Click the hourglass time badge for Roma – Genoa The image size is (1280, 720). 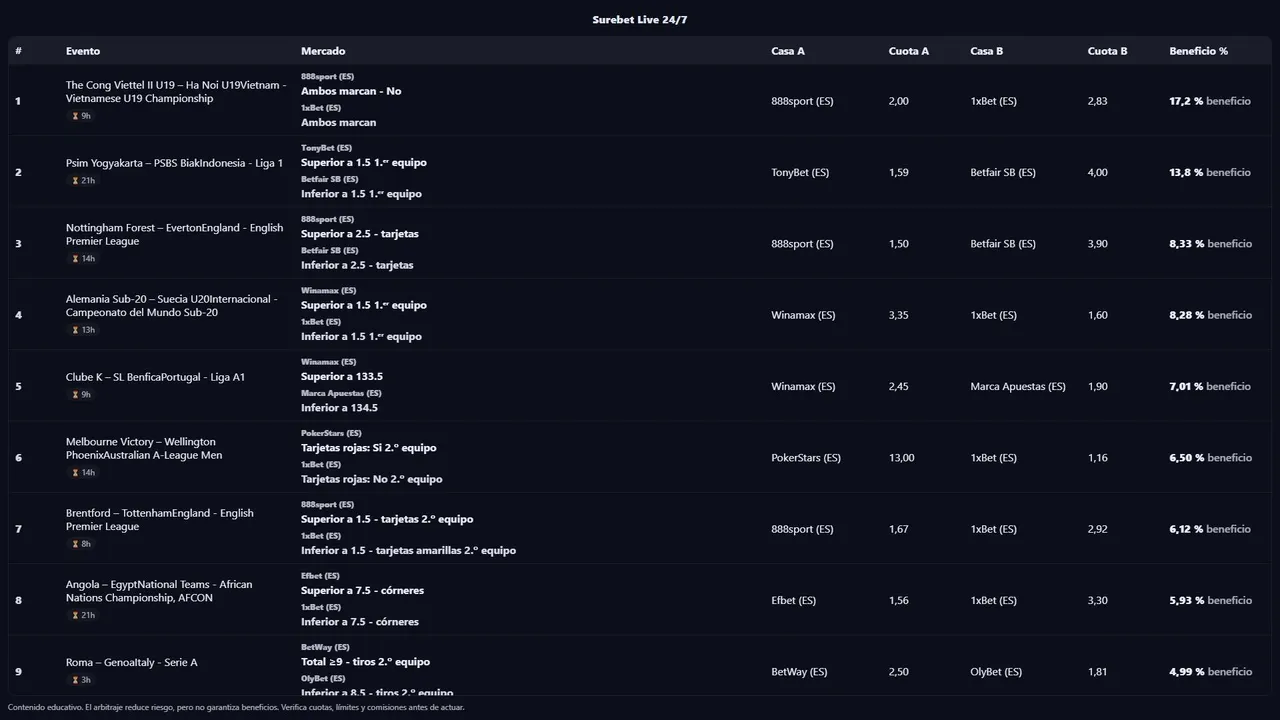point(81,680)
